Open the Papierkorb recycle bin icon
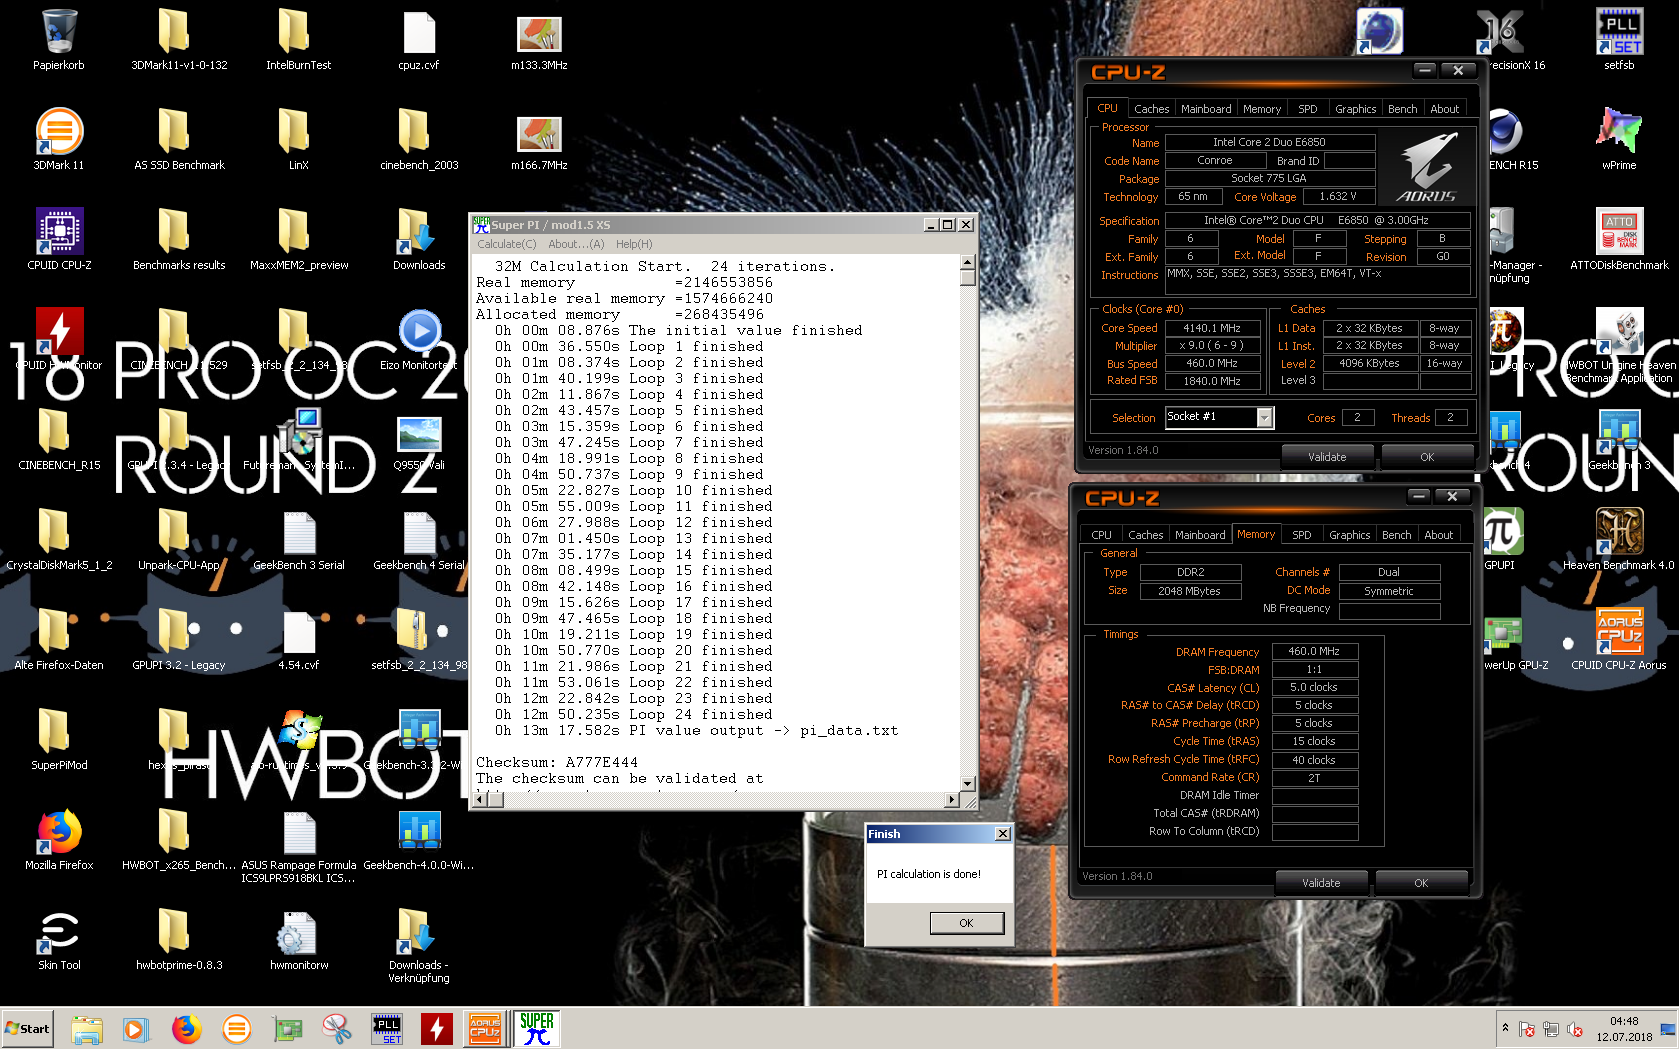This screenshot has width=1679, height=1049. coord(59,40)
